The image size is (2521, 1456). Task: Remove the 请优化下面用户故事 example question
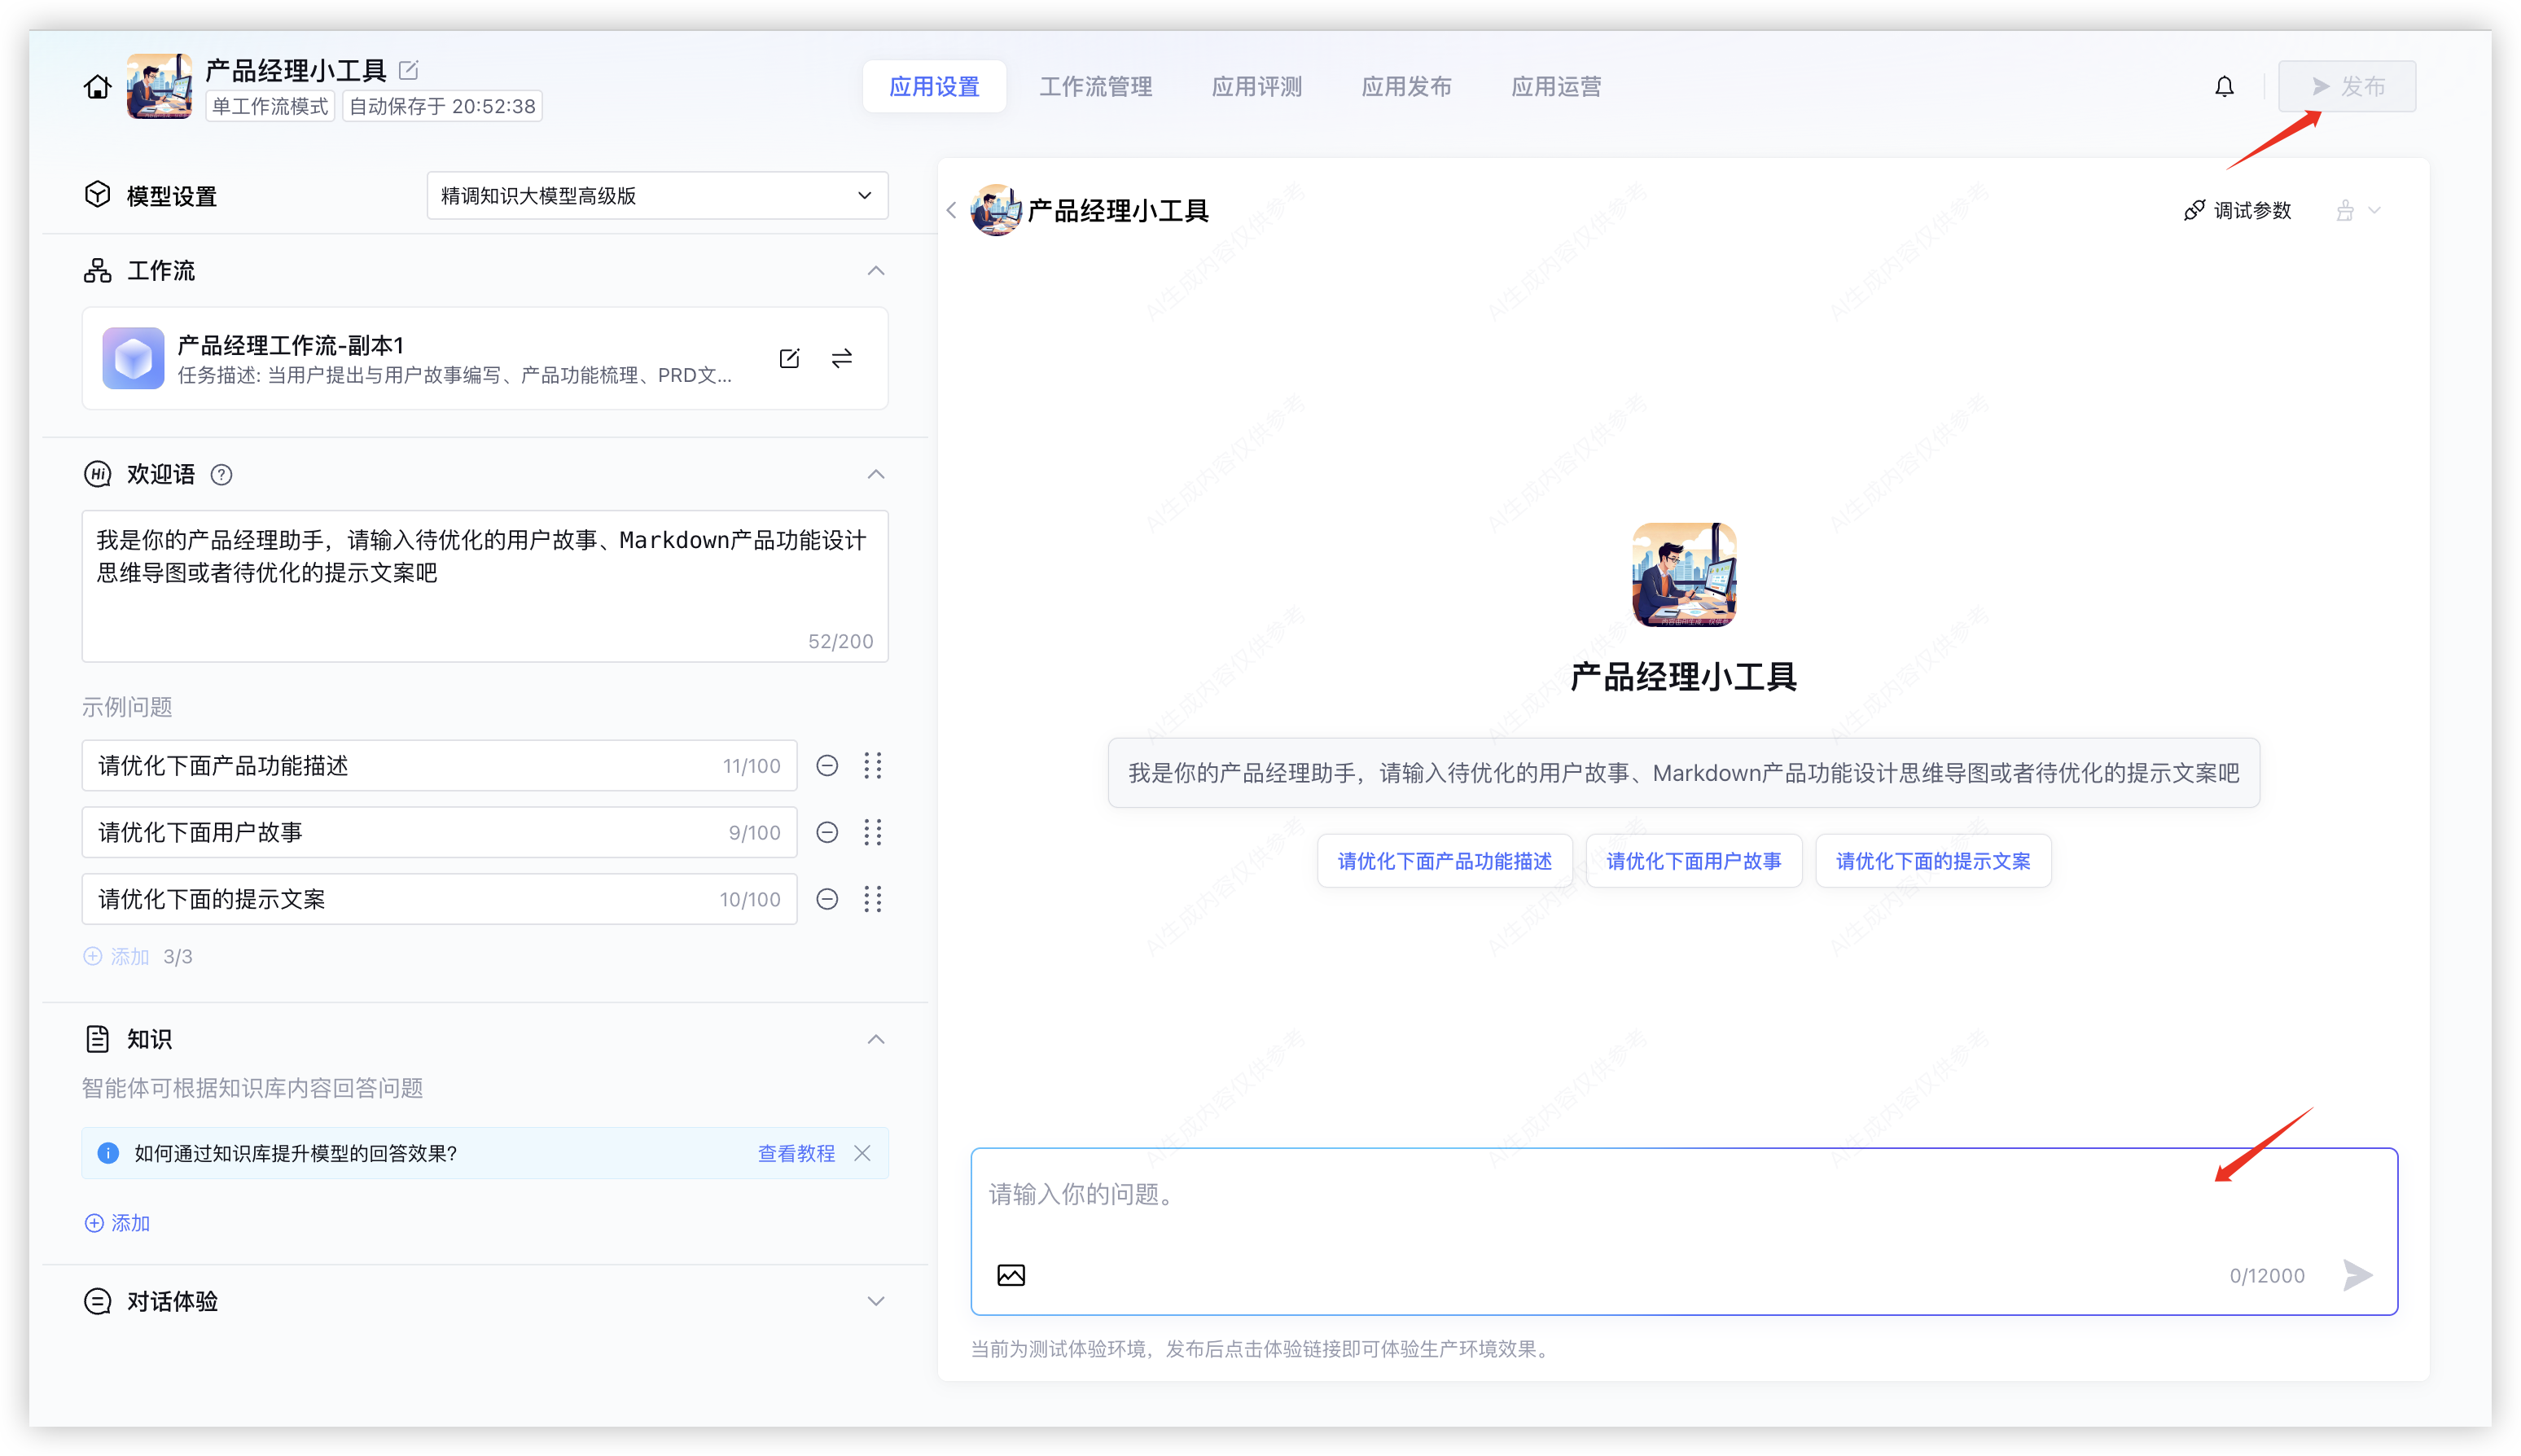coord(827,832)
